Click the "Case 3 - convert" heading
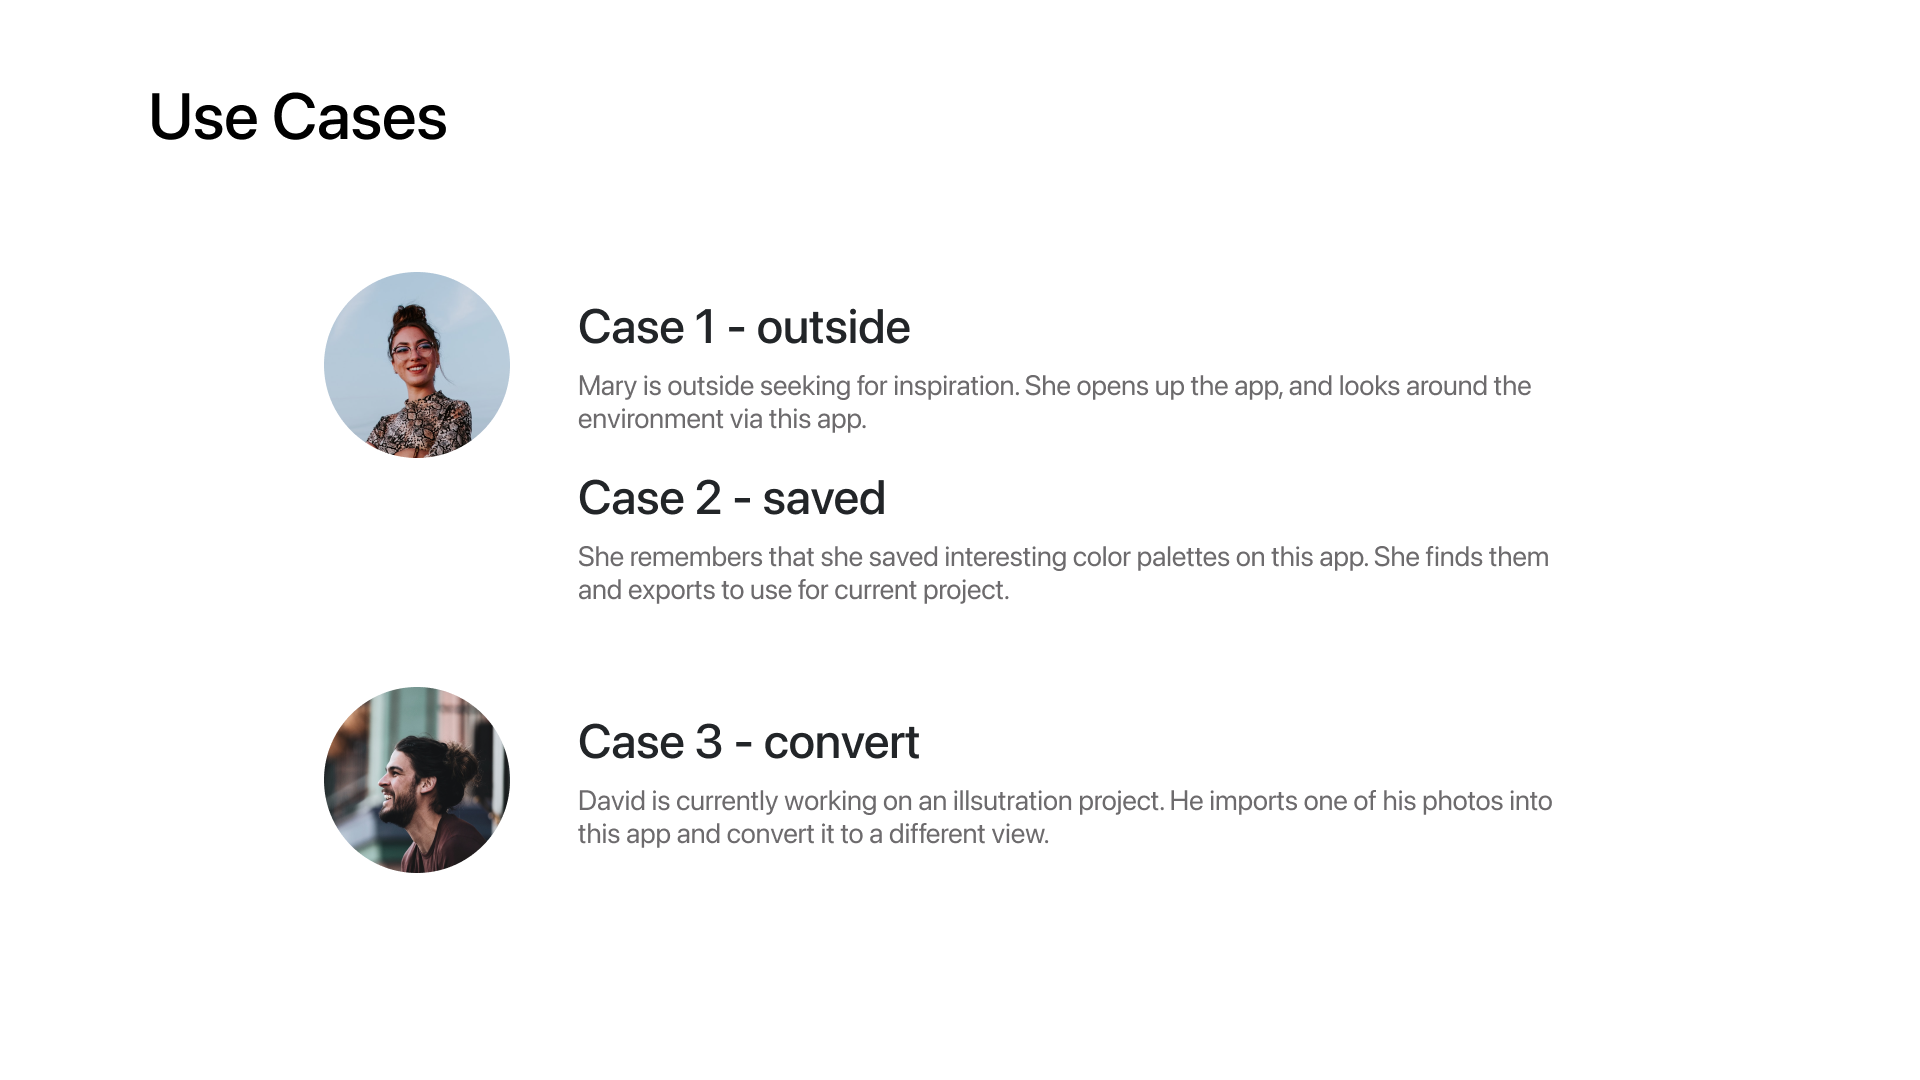Image resolution: width=1920 pixels, height=1080 pixels. 748,742
